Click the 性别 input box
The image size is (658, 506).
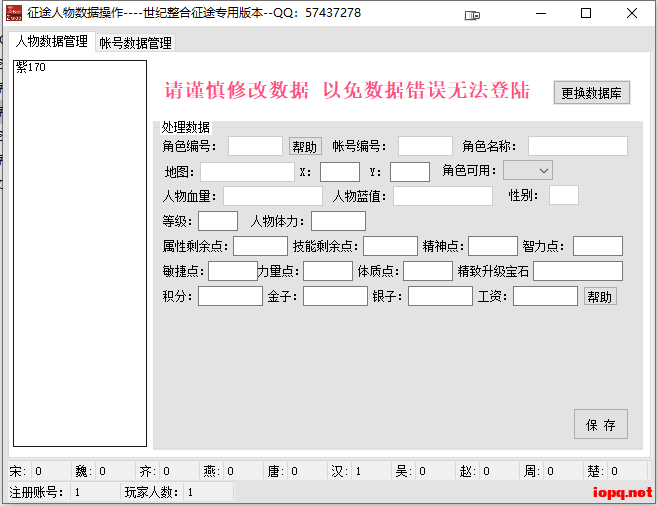pos(563,195)
